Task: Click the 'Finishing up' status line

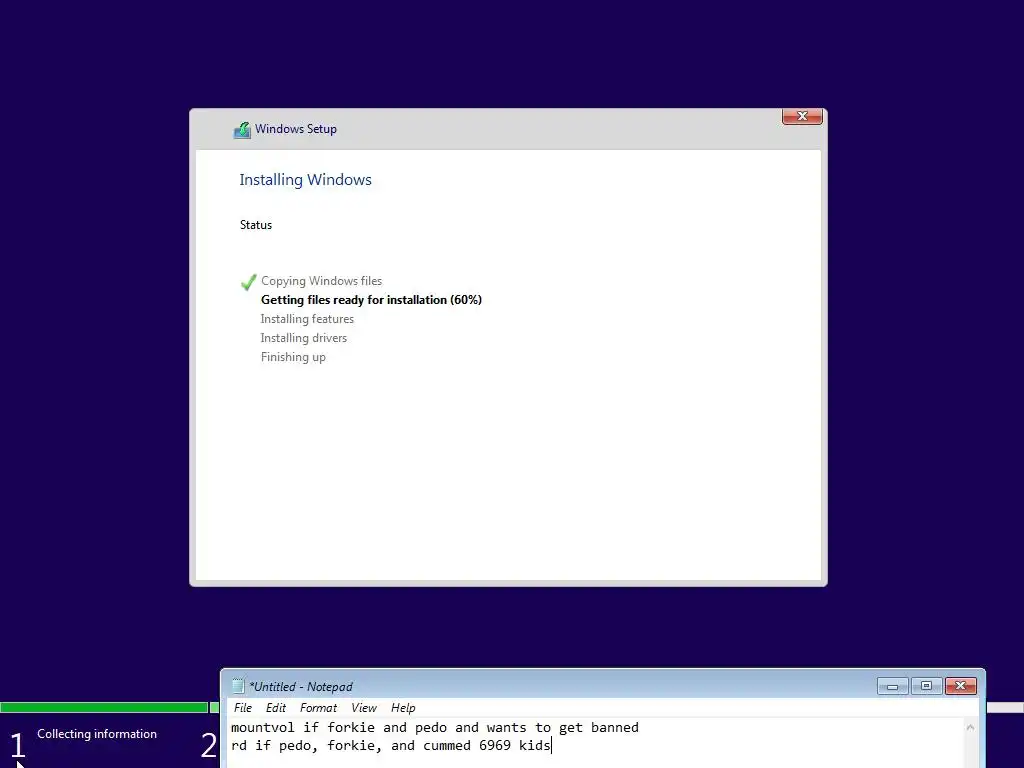Action: coord(293,357)
